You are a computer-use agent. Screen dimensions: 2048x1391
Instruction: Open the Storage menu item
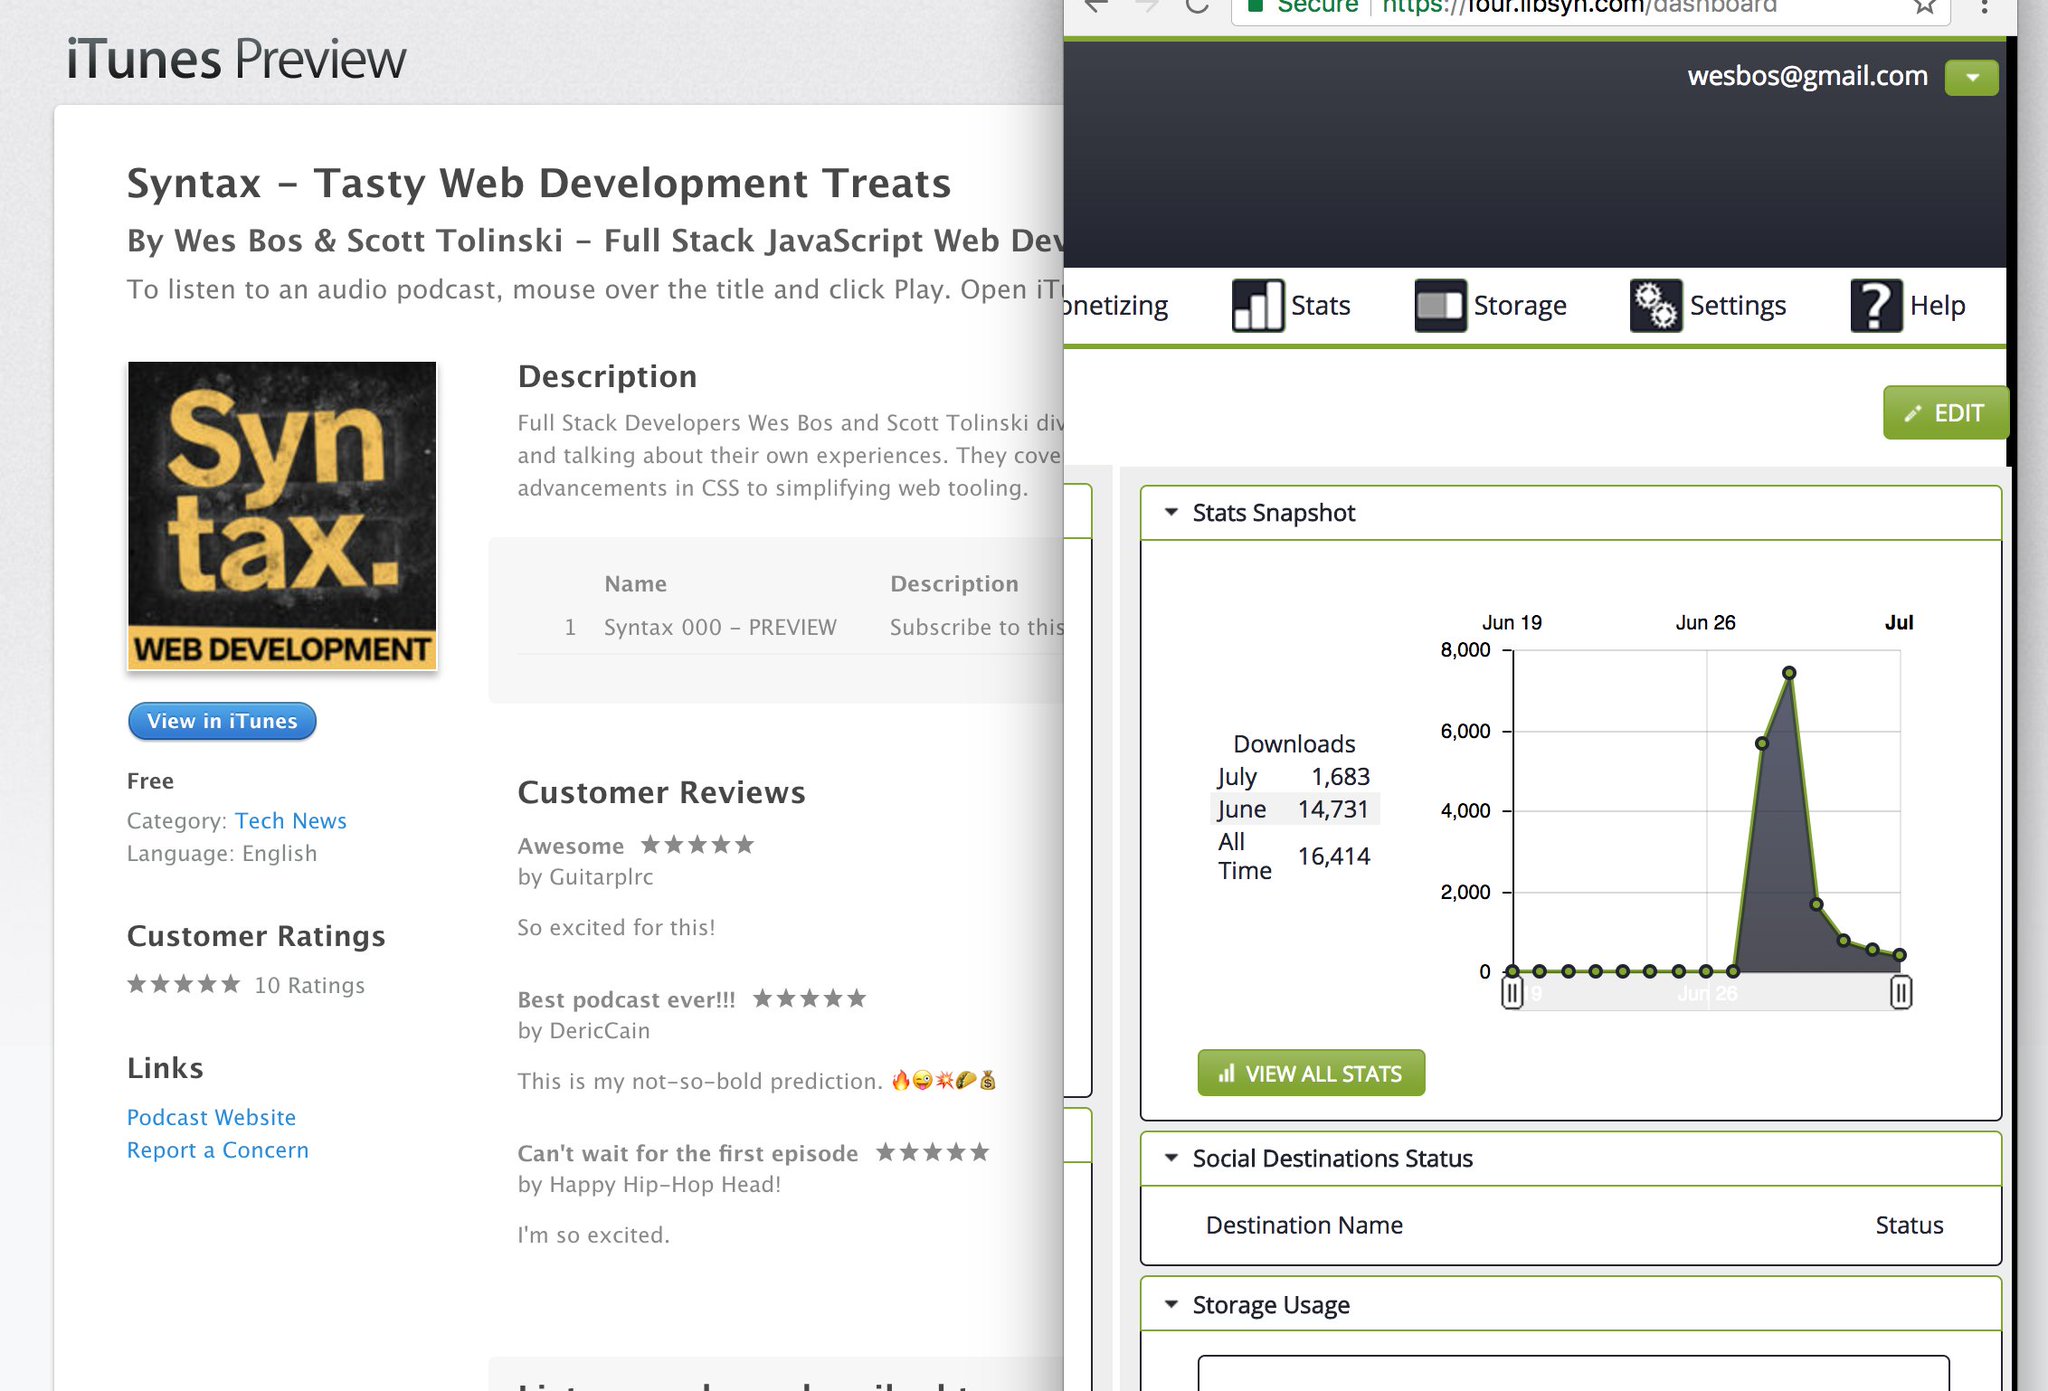tap(1520, 305)
